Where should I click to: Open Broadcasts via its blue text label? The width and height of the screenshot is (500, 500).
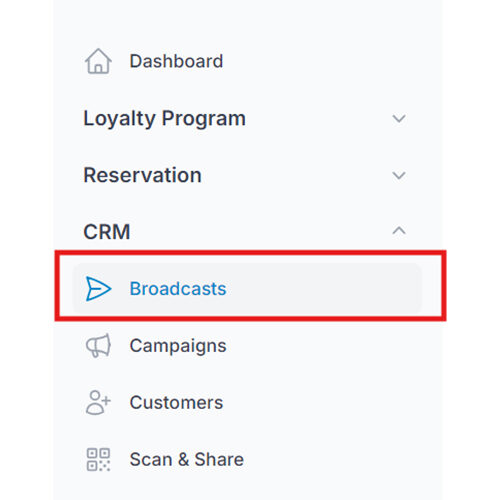click(178, 289)
